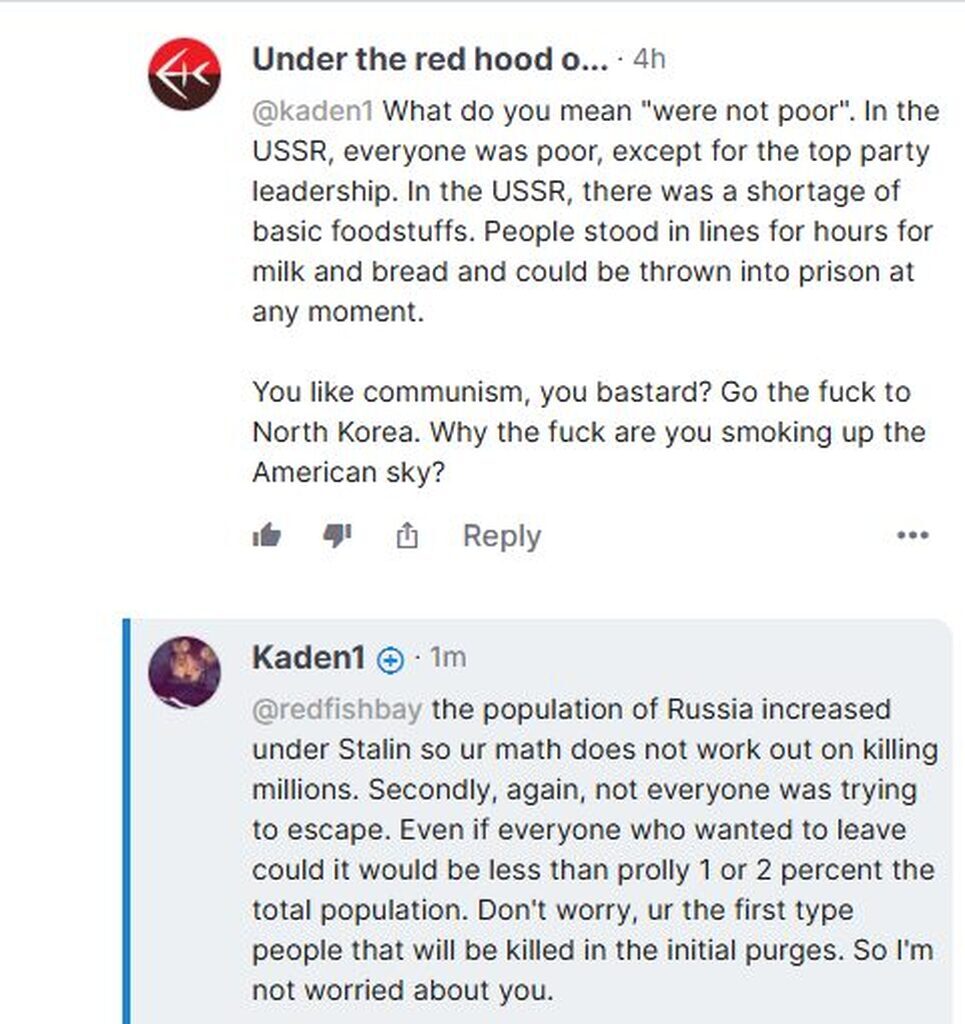Open the three-dot more options menu
Viewport: 965px width, 1024px height.
click(913, 536)
